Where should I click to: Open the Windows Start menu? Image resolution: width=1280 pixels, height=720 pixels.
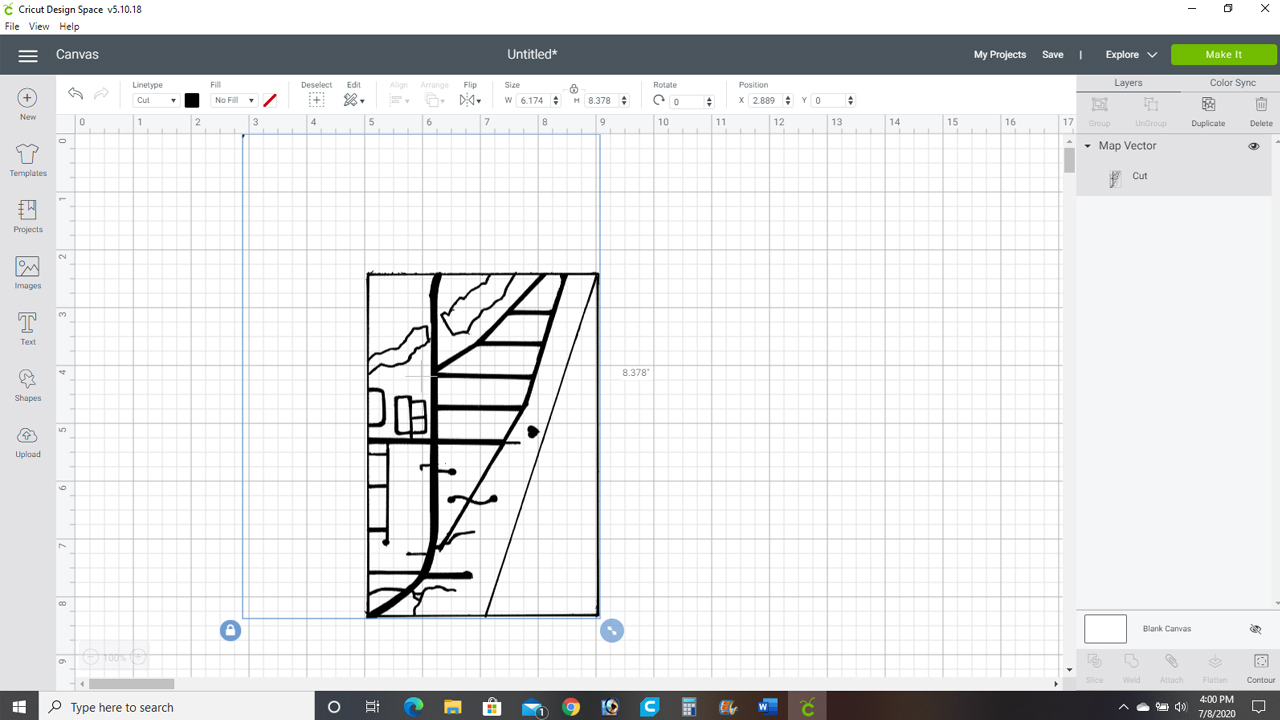pos(20,707)
